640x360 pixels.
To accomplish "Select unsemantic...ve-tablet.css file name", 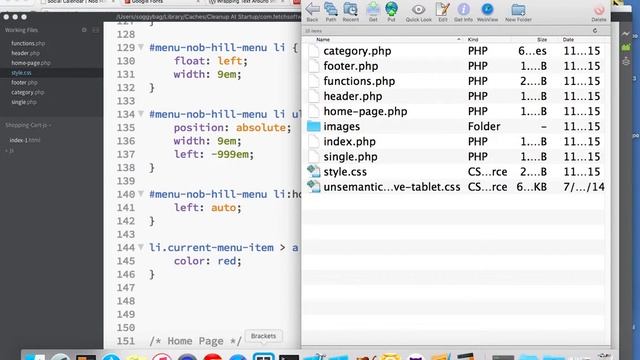I will [392, 187].
